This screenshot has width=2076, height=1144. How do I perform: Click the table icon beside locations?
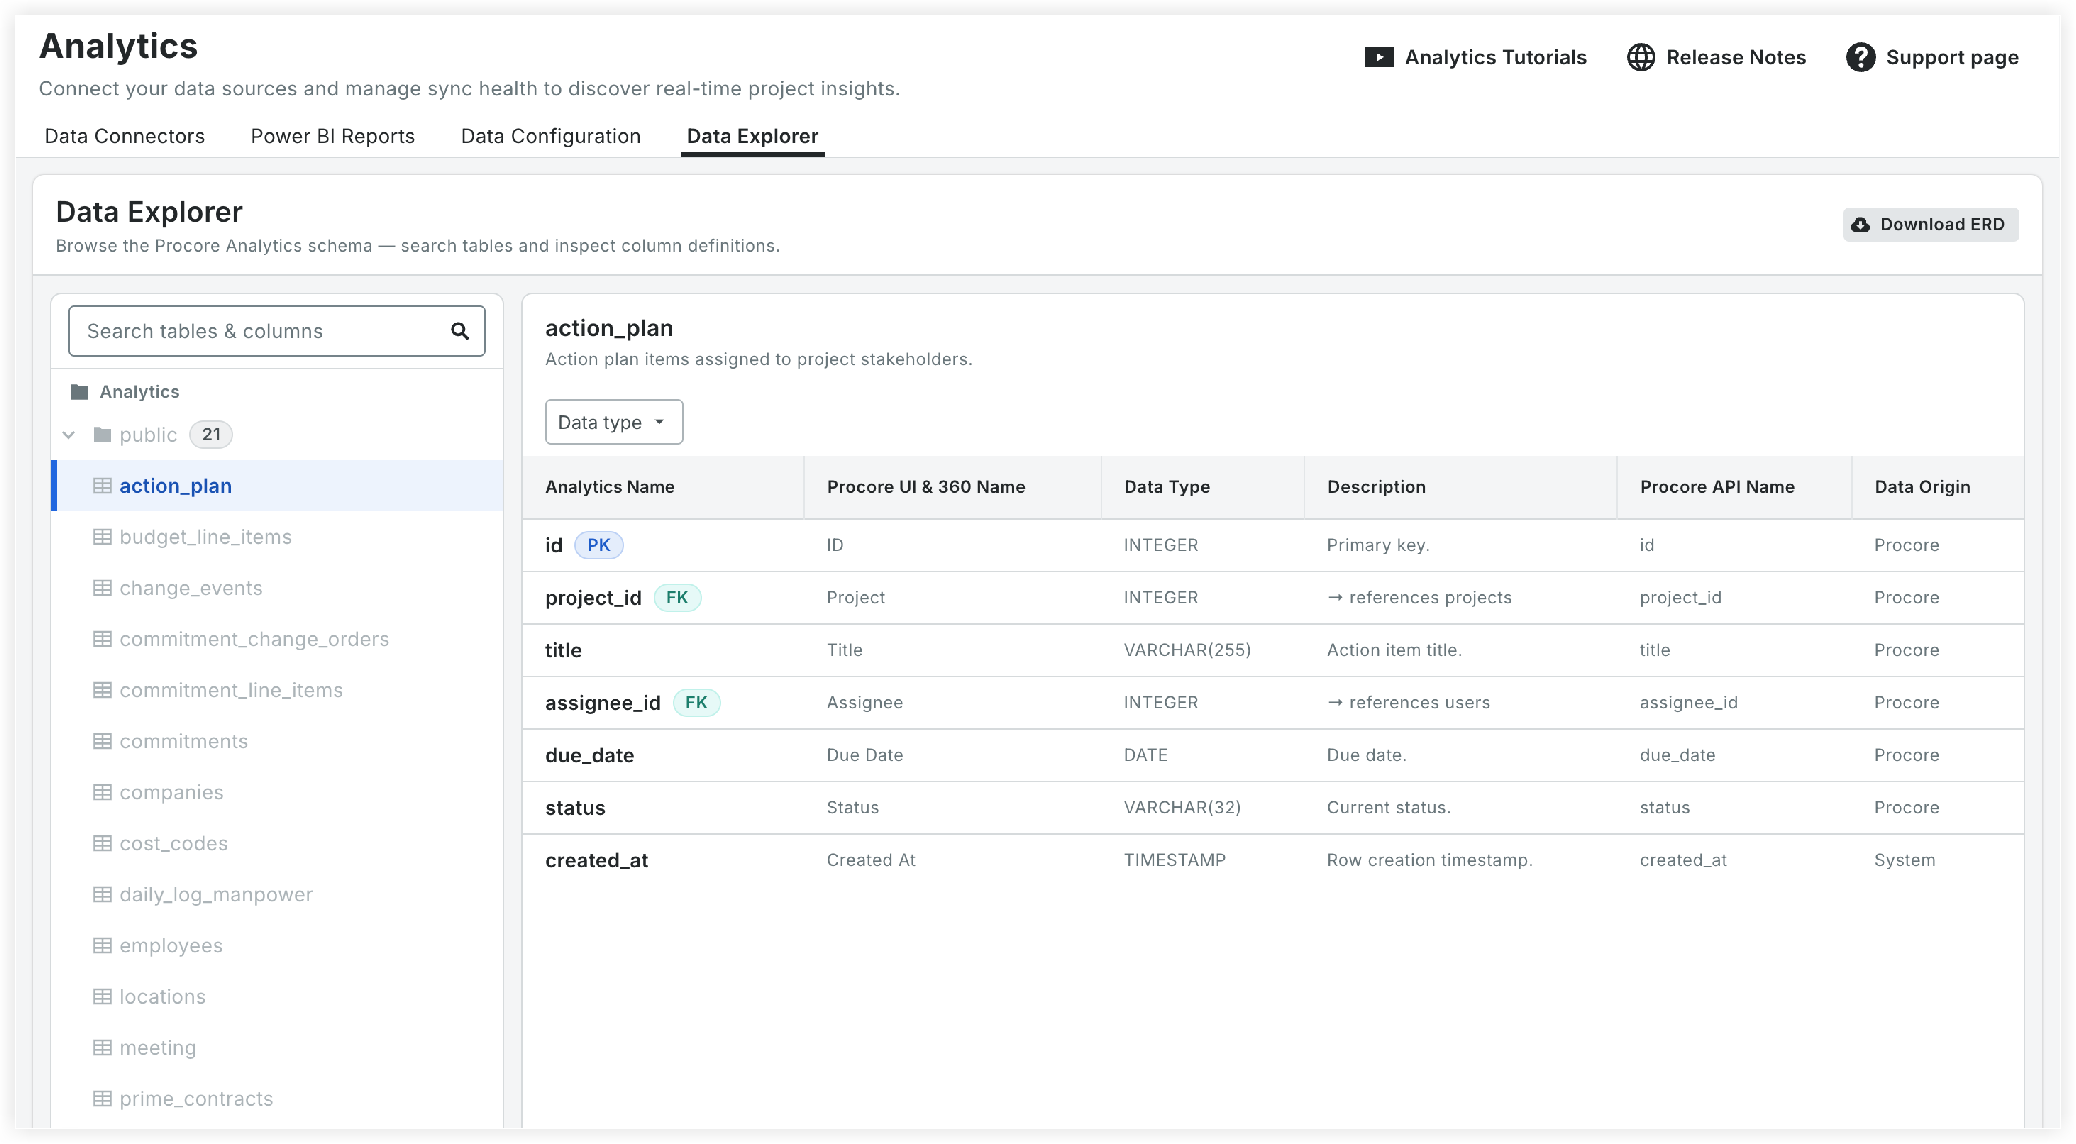click(102, 996)
